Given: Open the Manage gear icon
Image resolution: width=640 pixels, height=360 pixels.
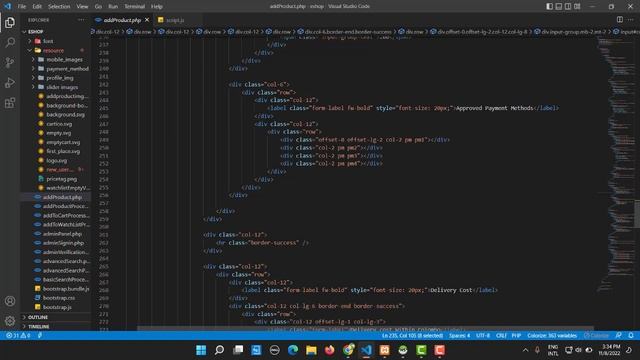Looking at the screenshot, I should pyautogui.click(x=10, y=321).
